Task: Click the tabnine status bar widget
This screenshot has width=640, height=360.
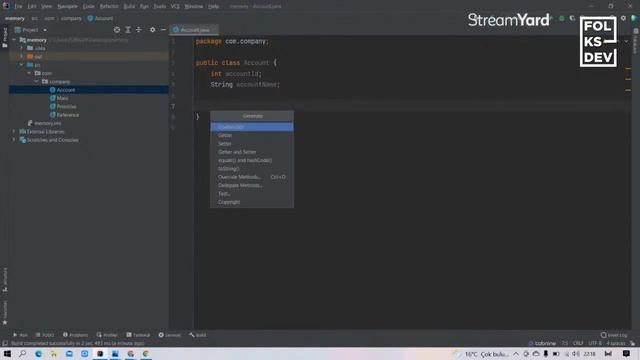Action: pyautogui.click(x=542, y=343)
